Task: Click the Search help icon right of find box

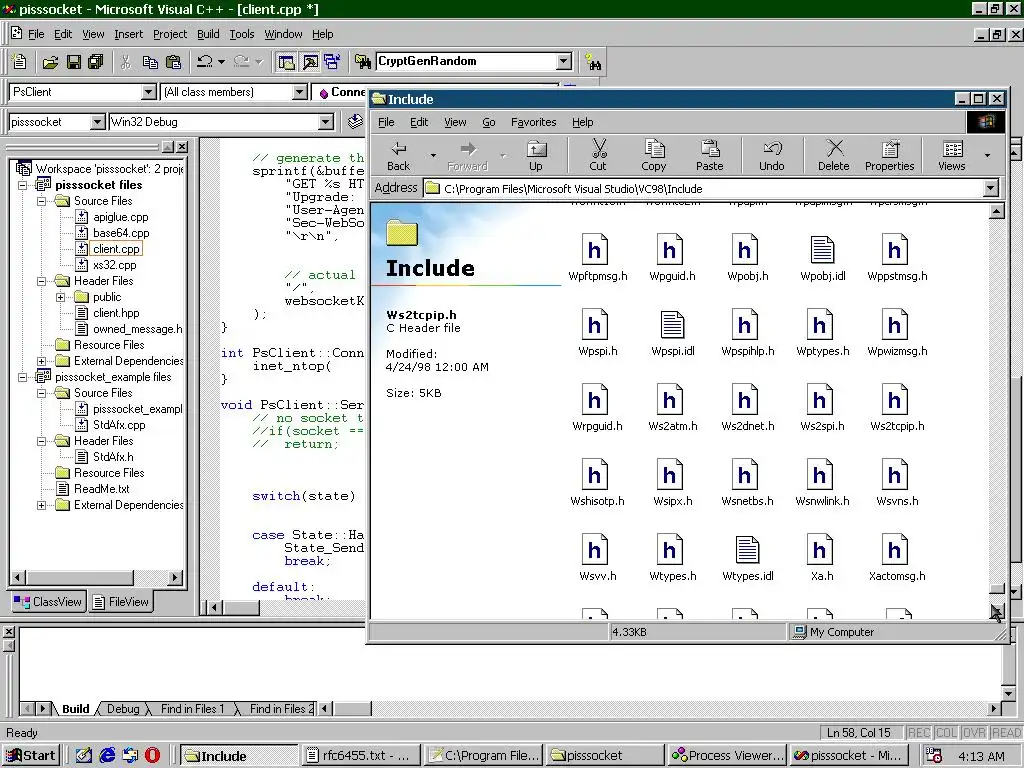Action: click(593, 62)
